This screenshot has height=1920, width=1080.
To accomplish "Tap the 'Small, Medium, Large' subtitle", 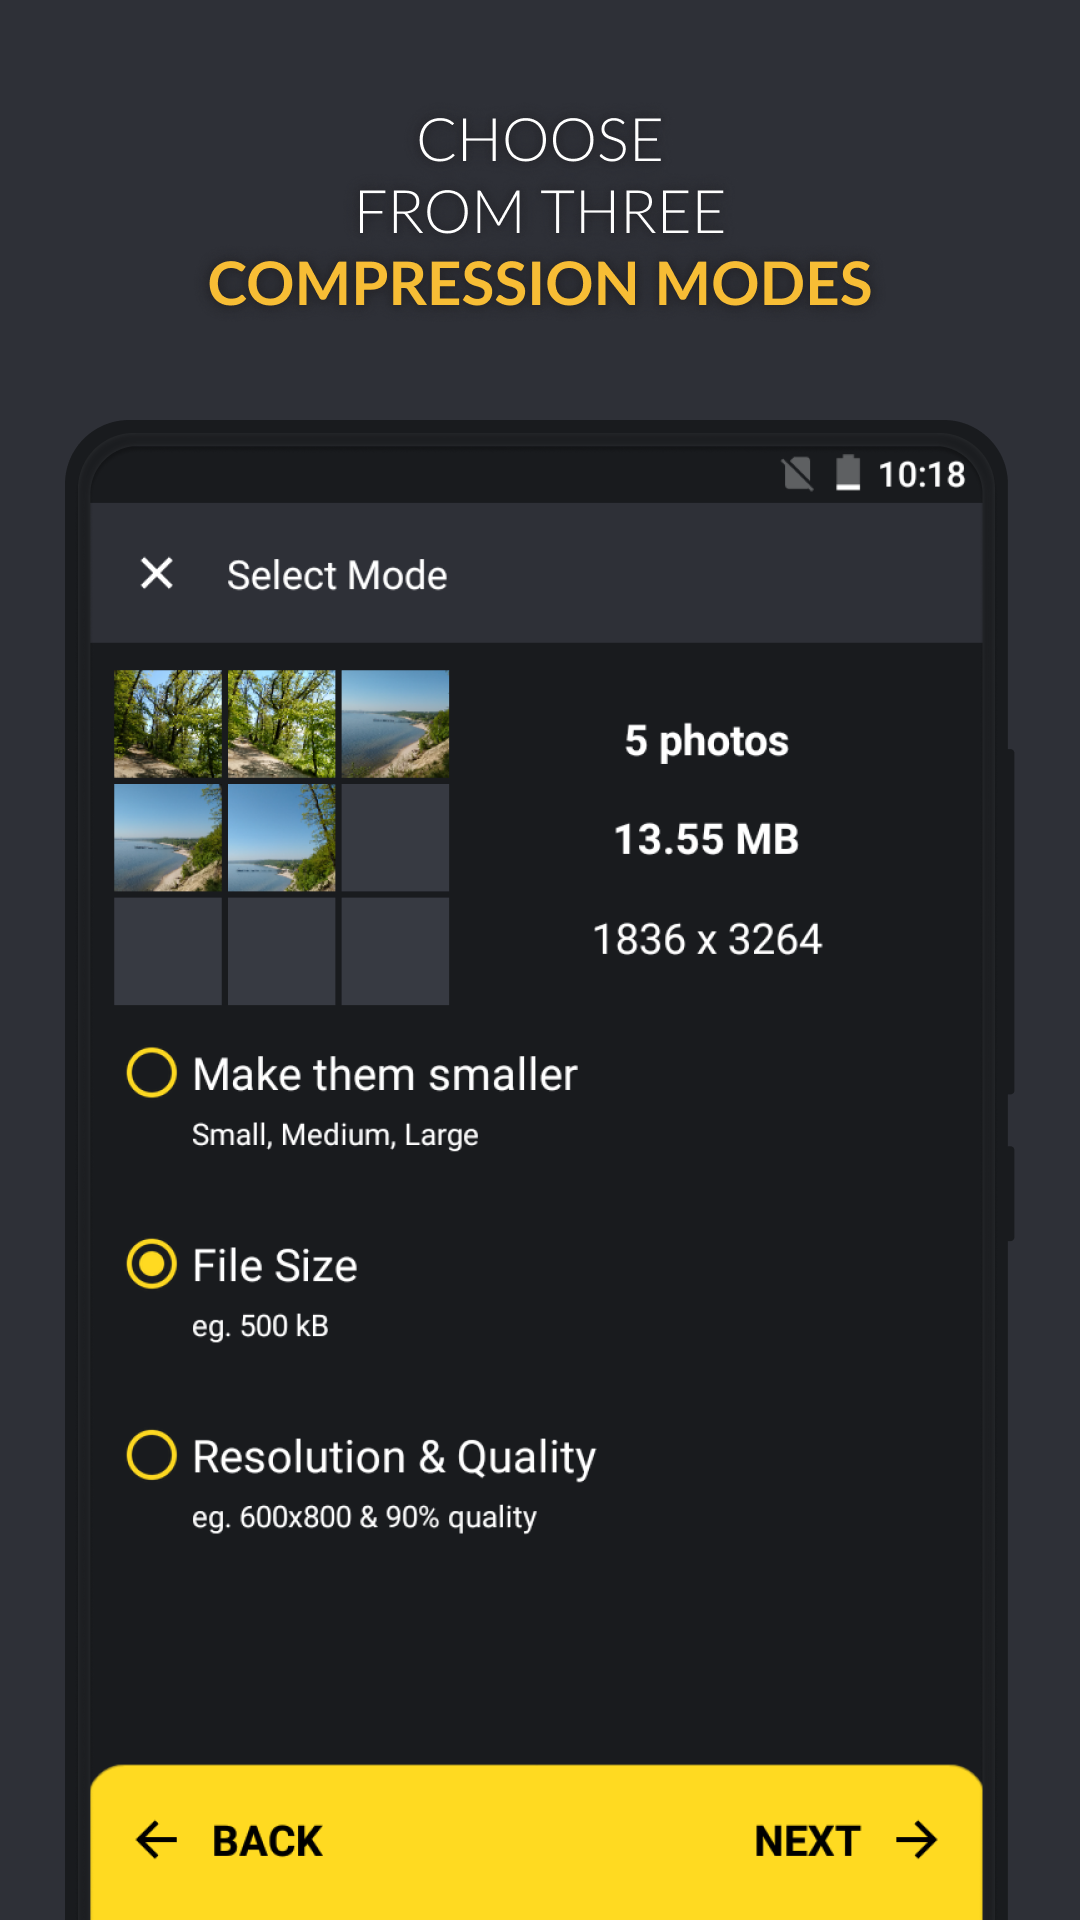I will 335,1135.
